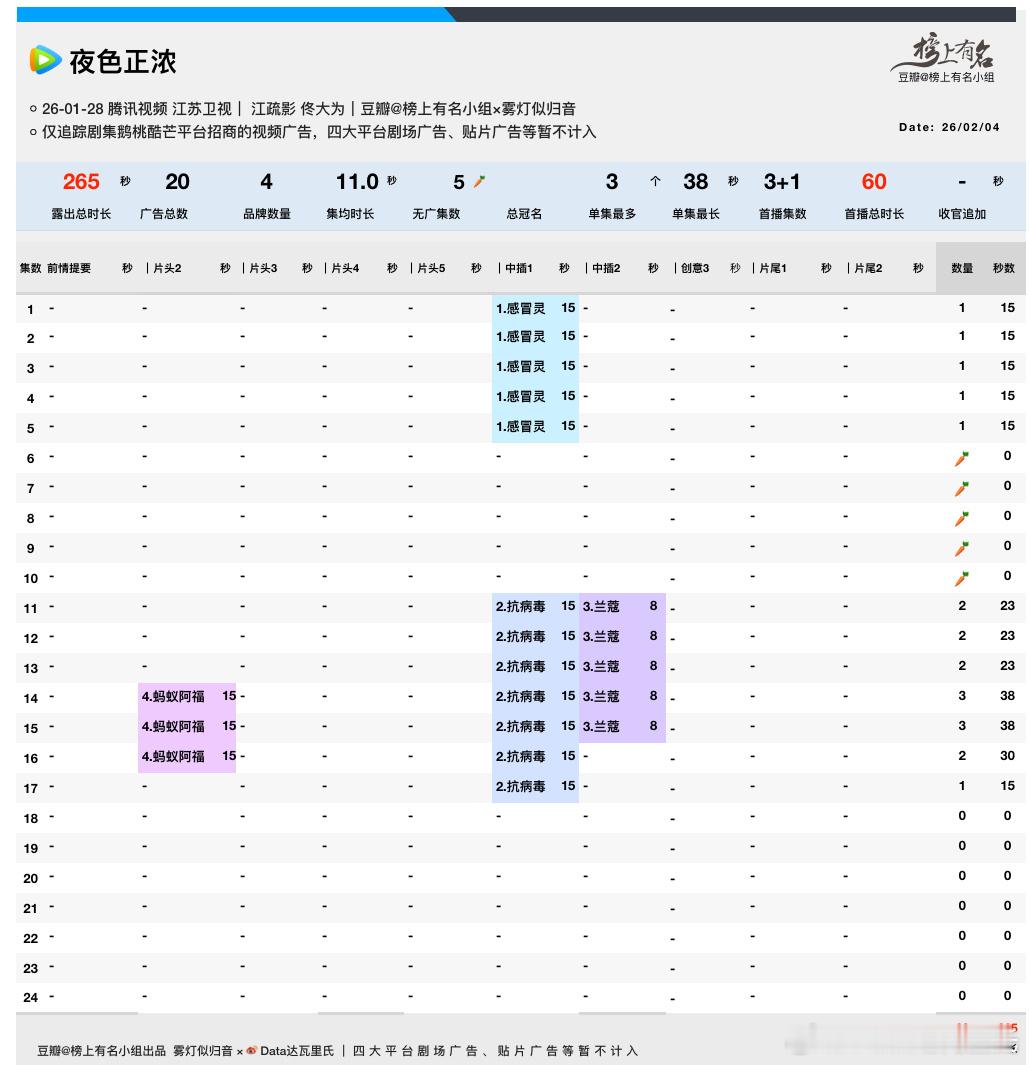Click the 品牌数量 label
The height and width of the screenshot is (1065, 1029).
click(267, 214)
